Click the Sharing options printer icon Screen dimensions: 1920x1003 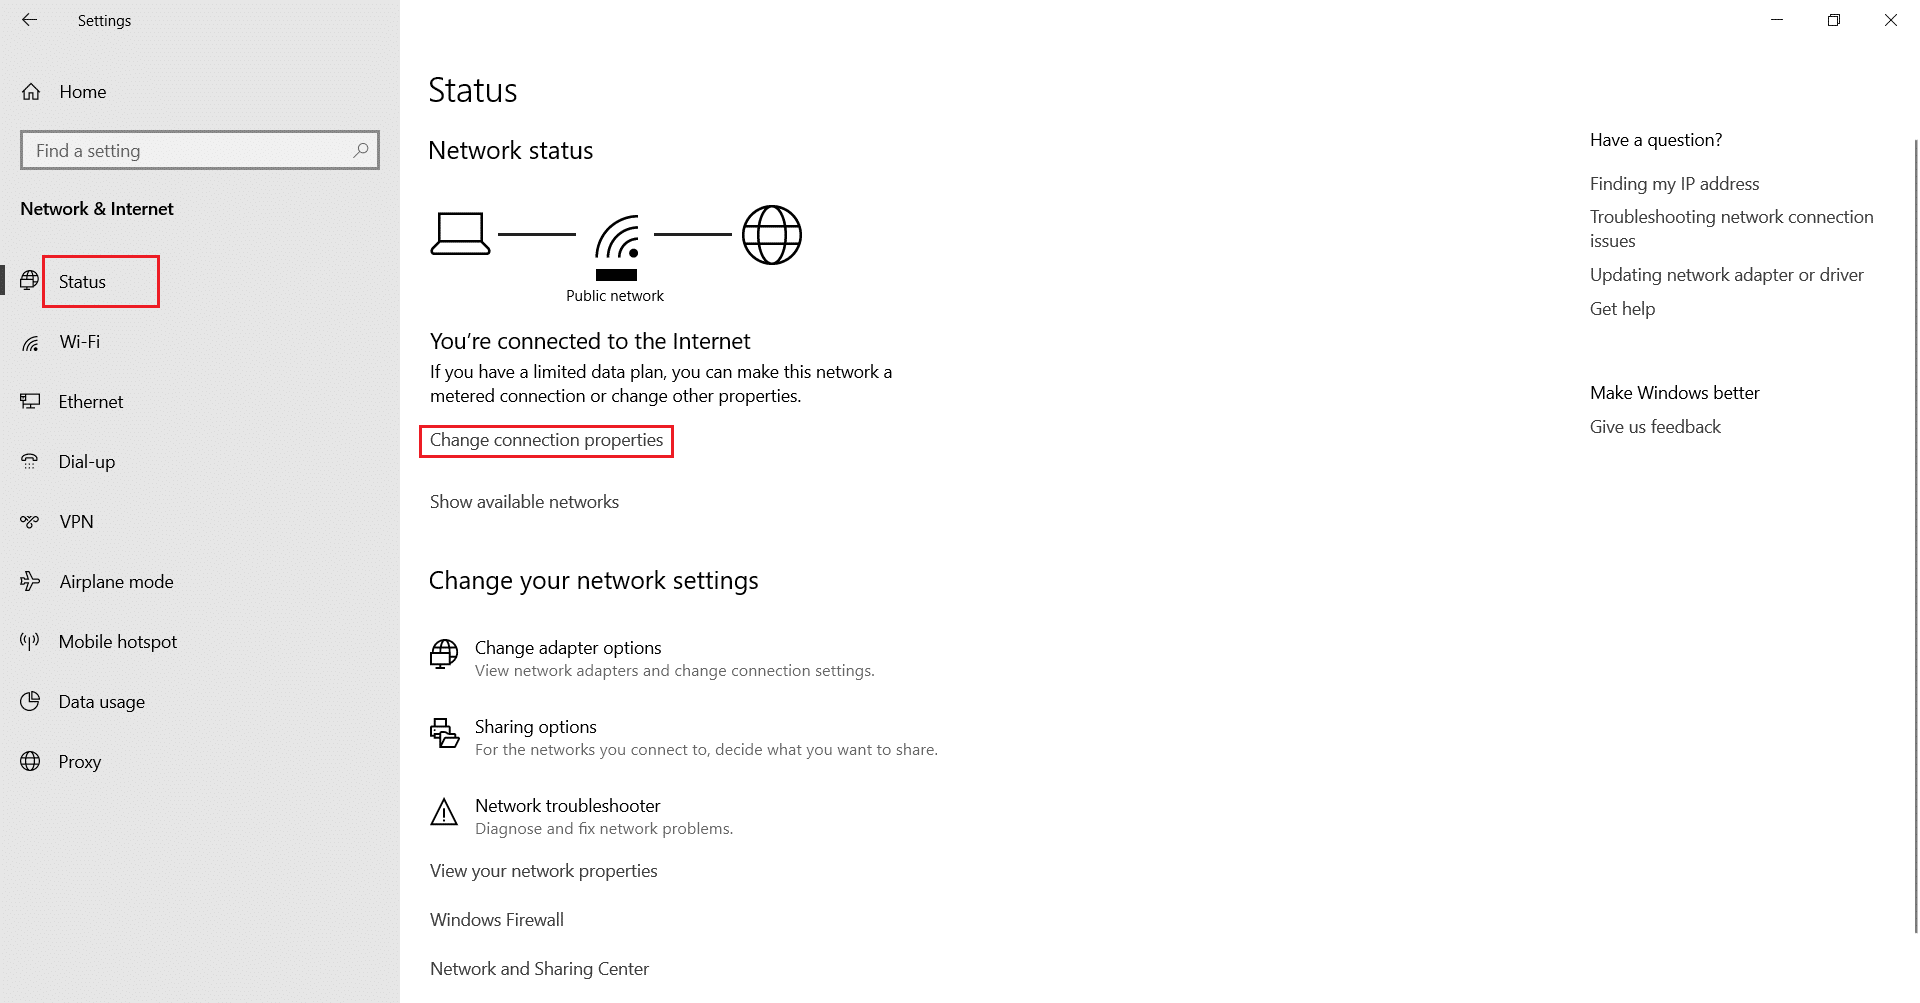[x=444, y=733]
